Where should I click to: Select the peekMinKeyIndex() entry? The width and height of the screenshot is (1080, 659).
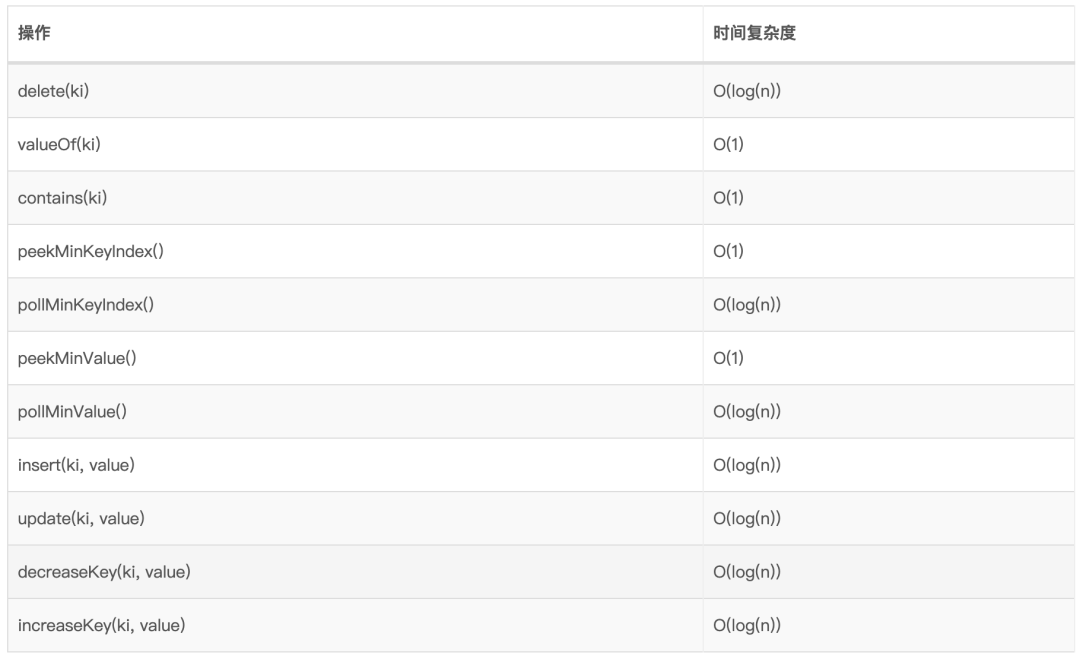point(90,251)
